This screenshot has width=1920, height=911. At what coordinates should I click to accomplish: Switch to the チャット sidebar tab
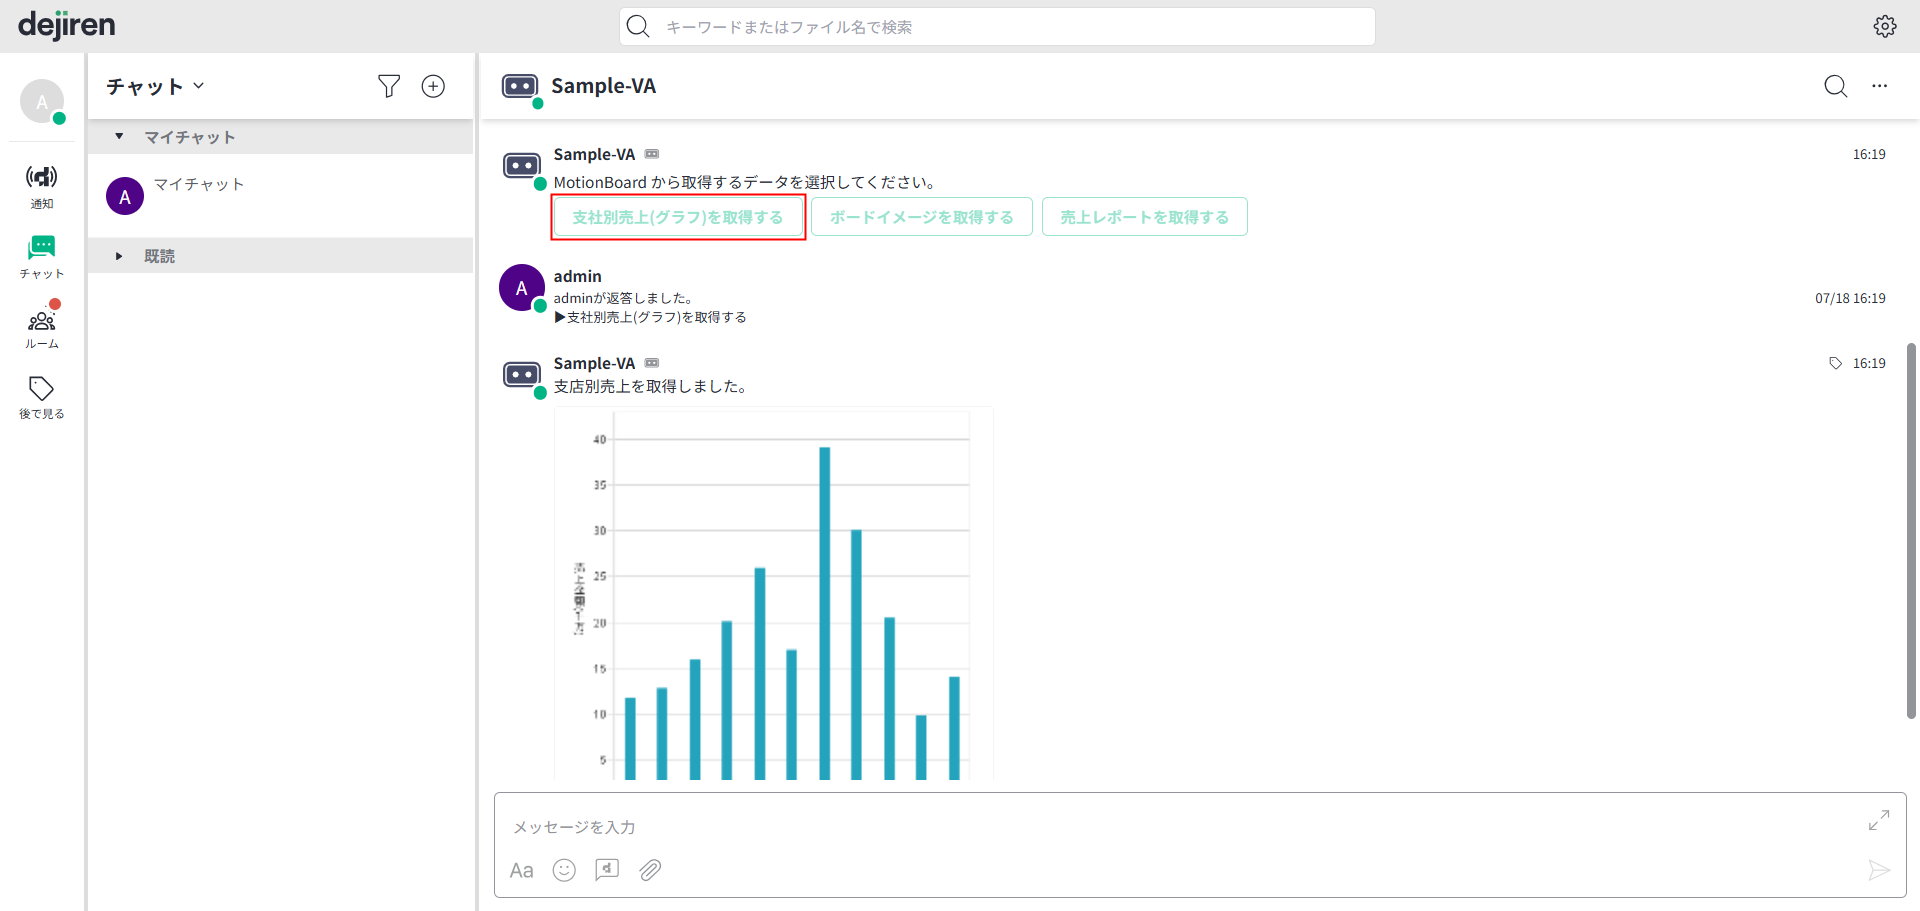click(41, 256)
